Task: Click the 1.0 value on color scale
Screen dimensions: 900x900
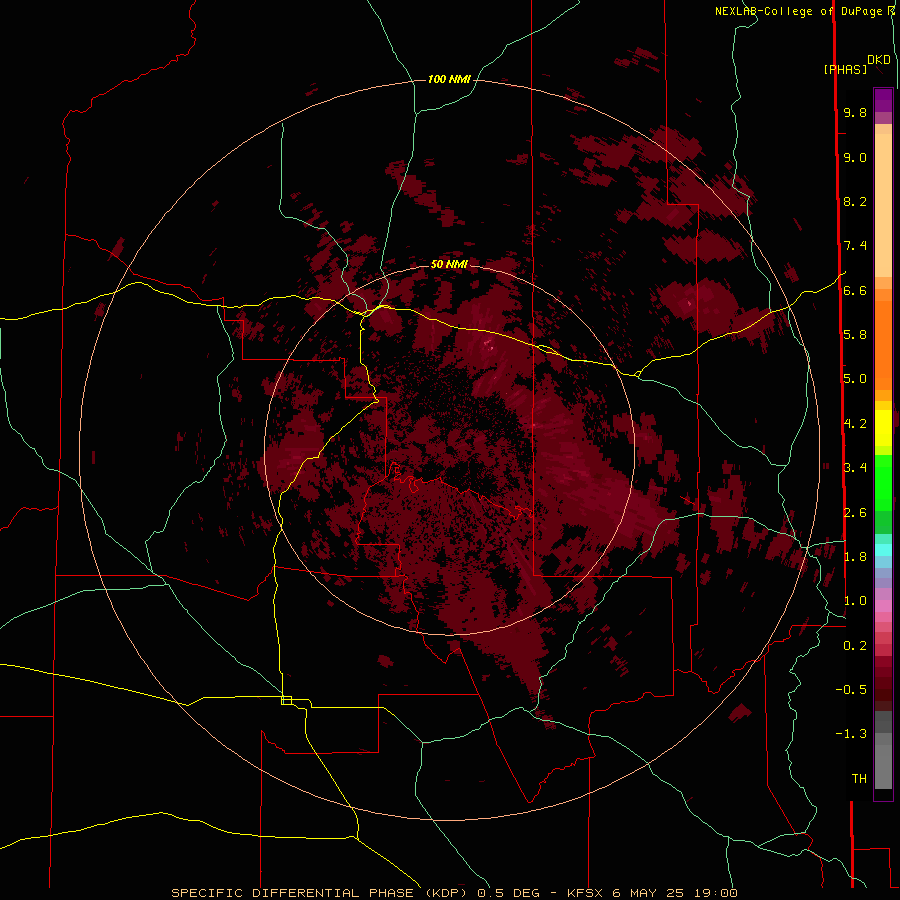Action: (x=855, y=601)
